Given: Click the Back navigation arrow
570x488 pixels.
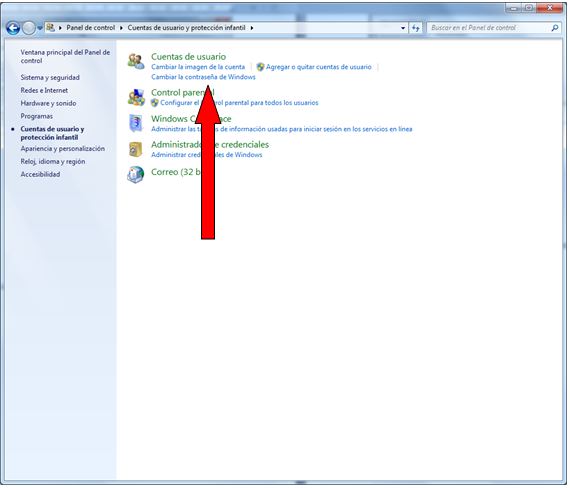Looking at the screenshot, I should pos(13,28).
